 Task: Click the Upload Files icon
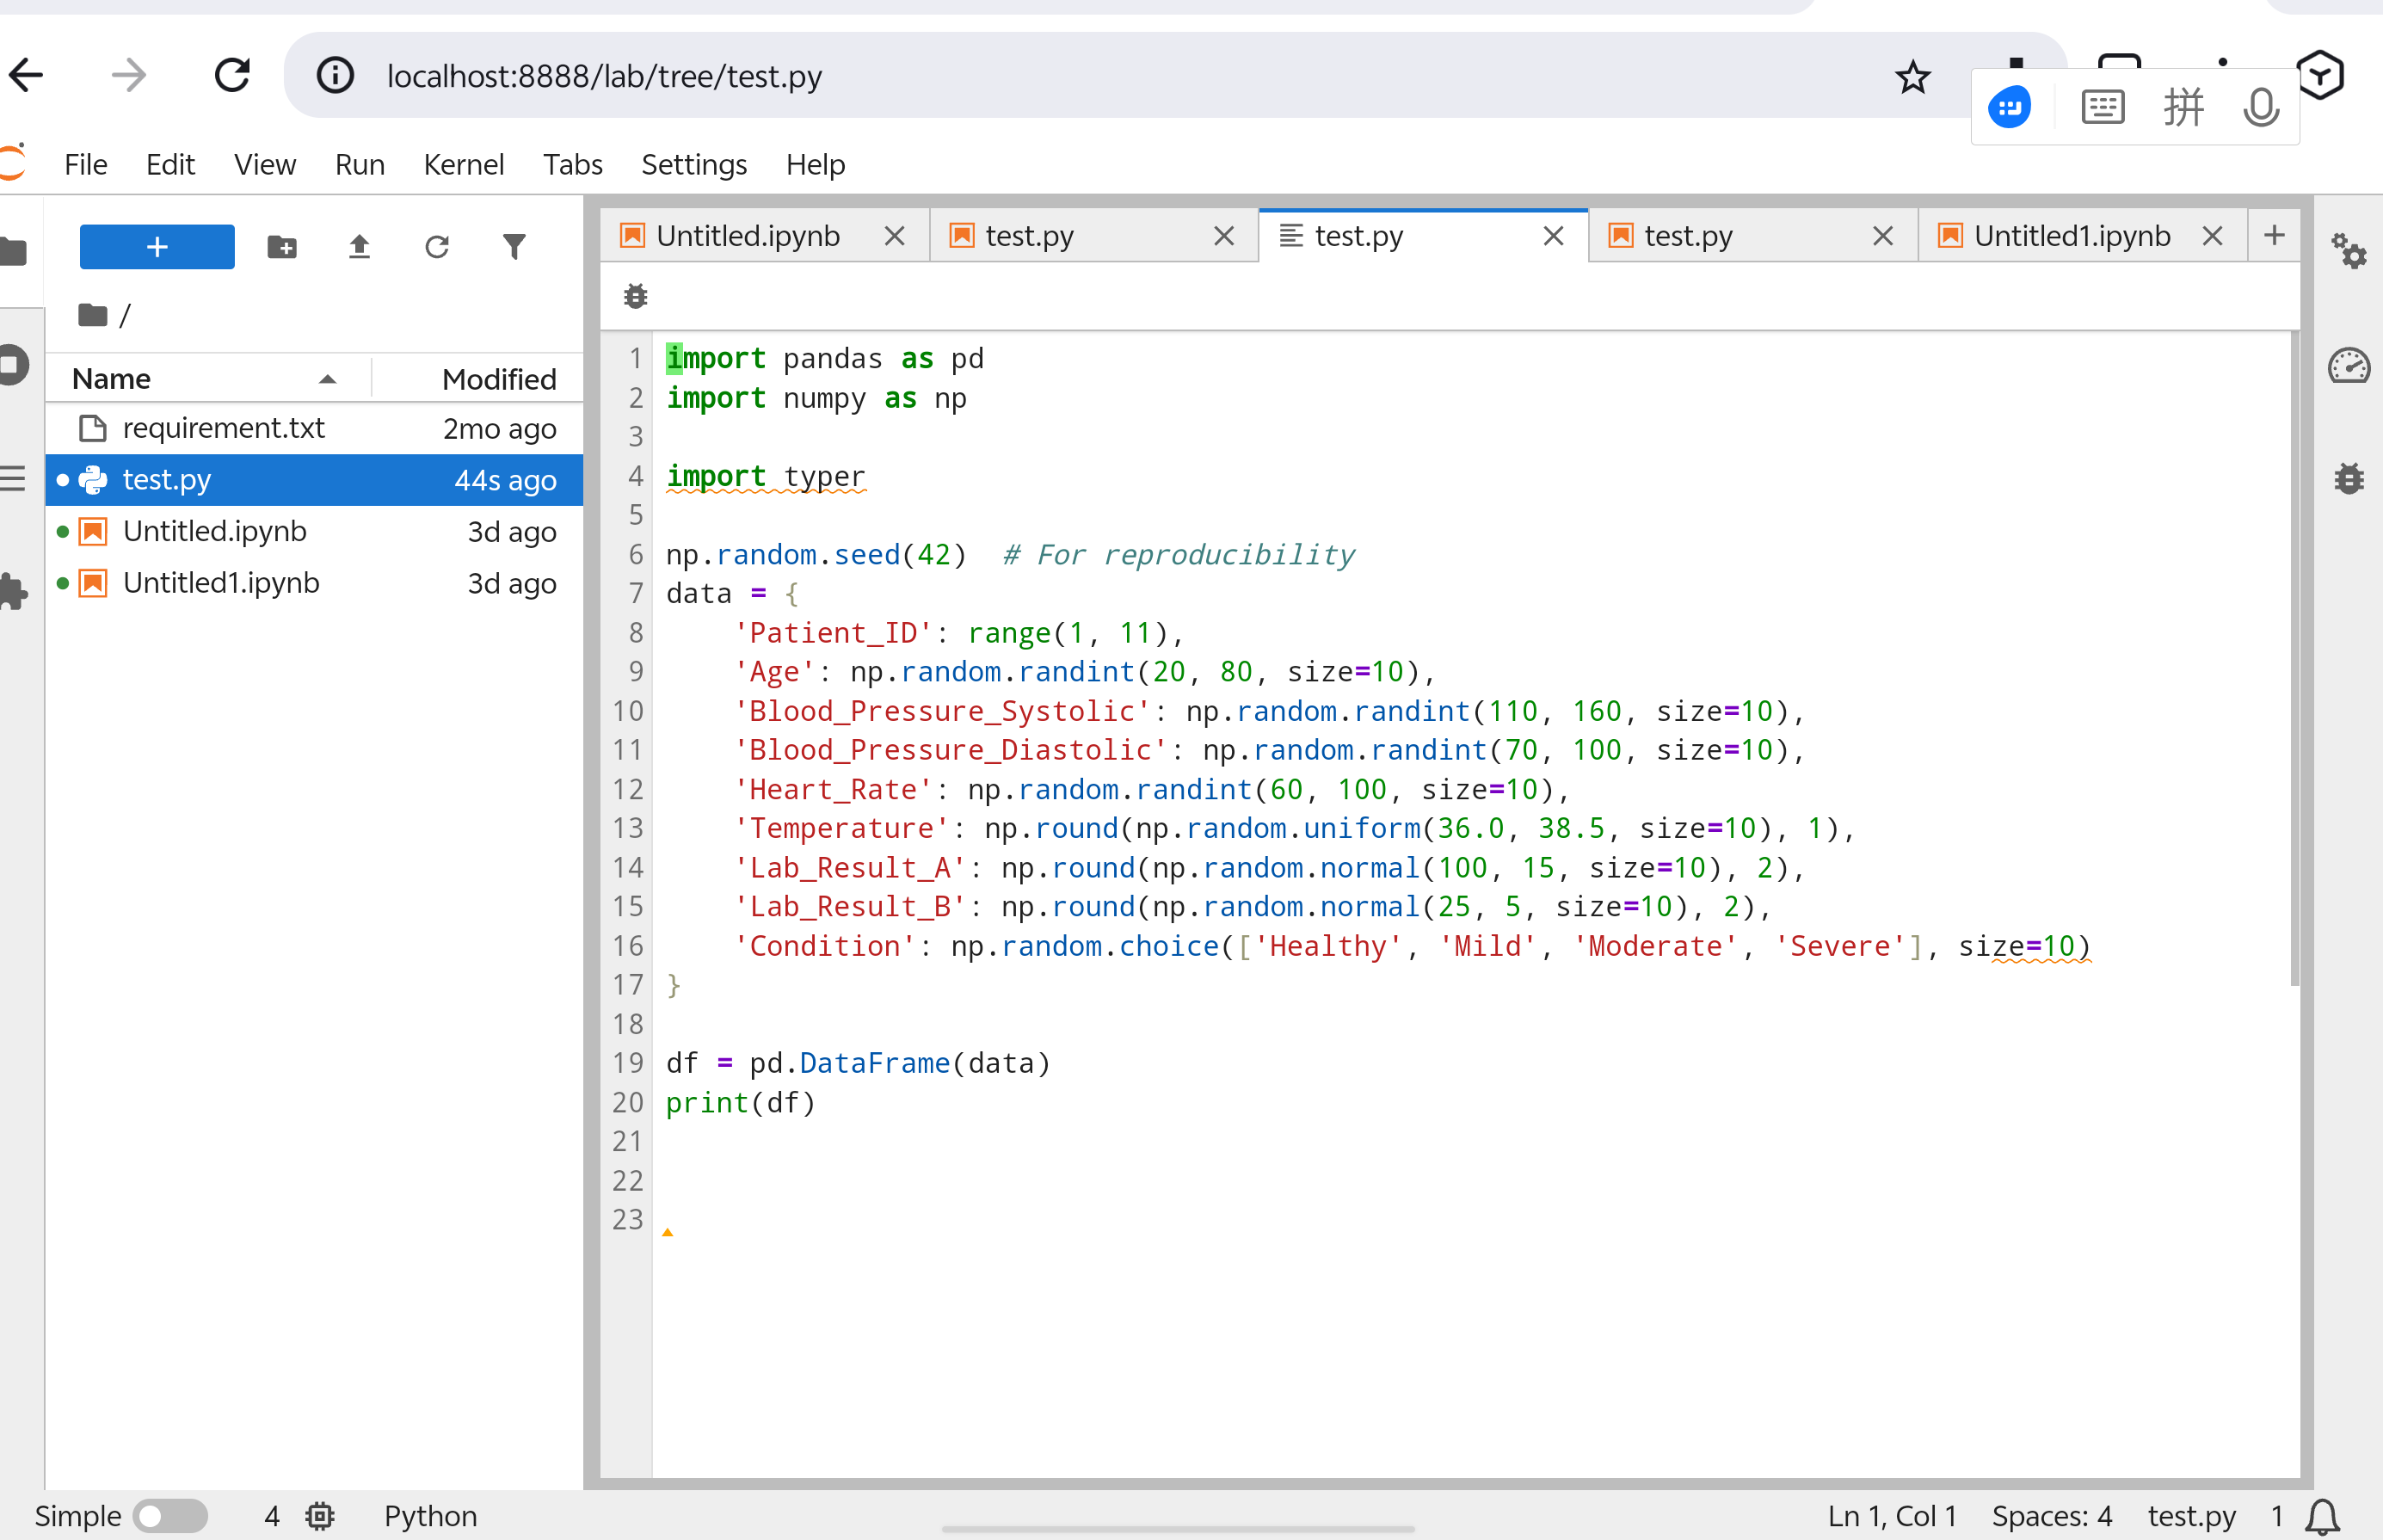[359, 247]
